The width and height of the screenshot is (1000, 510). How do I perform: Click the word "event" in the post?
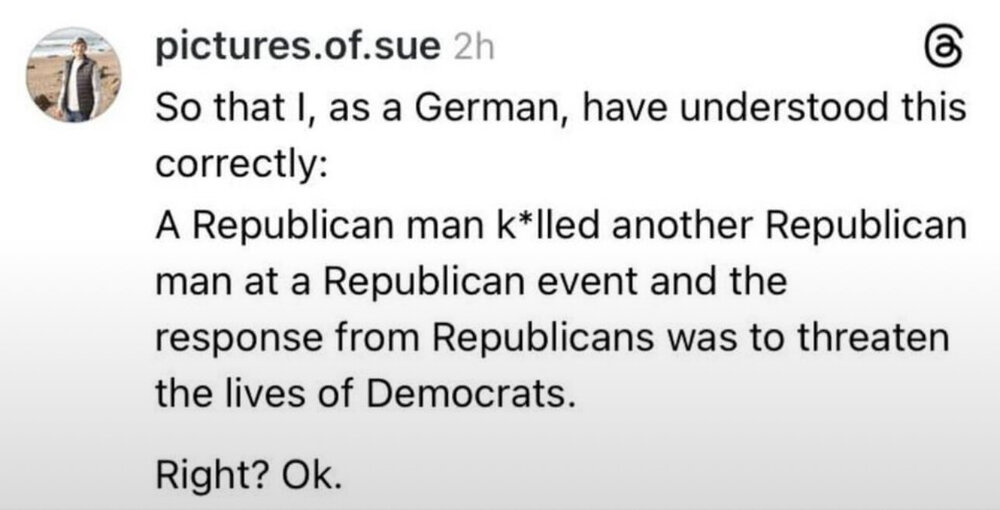click(597, 280)
